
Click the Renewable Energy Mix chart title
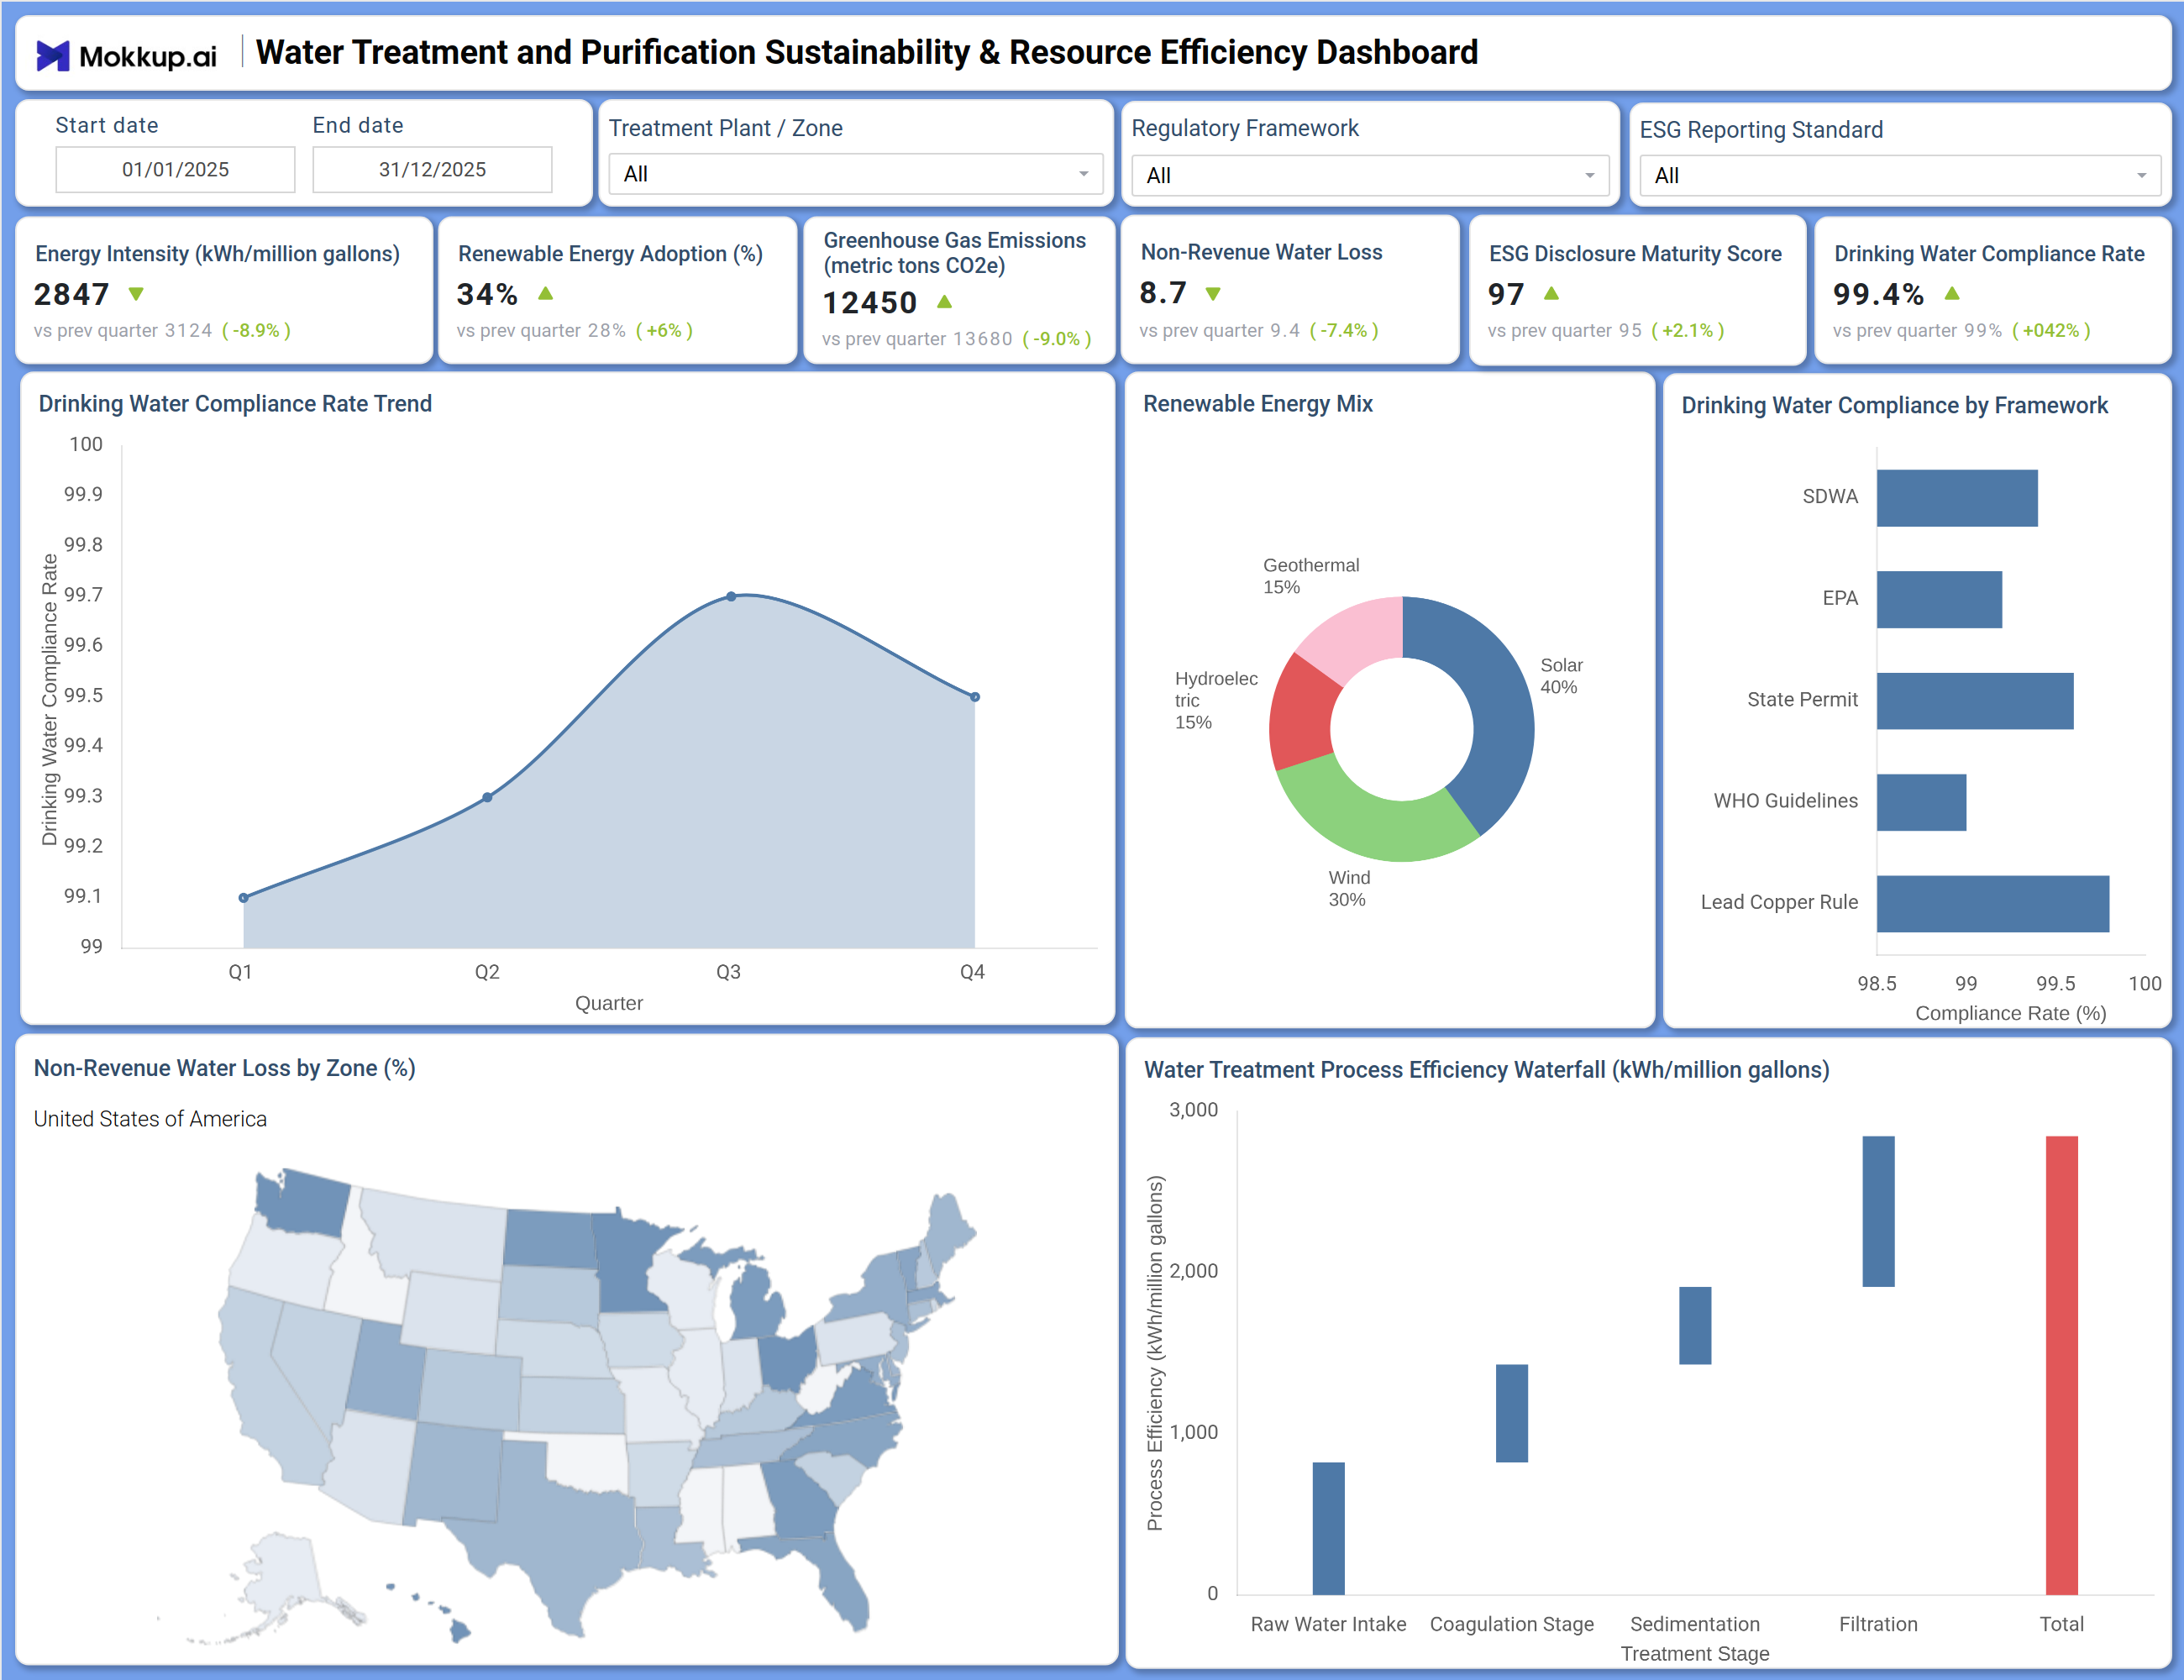(x=1258, y=404)
